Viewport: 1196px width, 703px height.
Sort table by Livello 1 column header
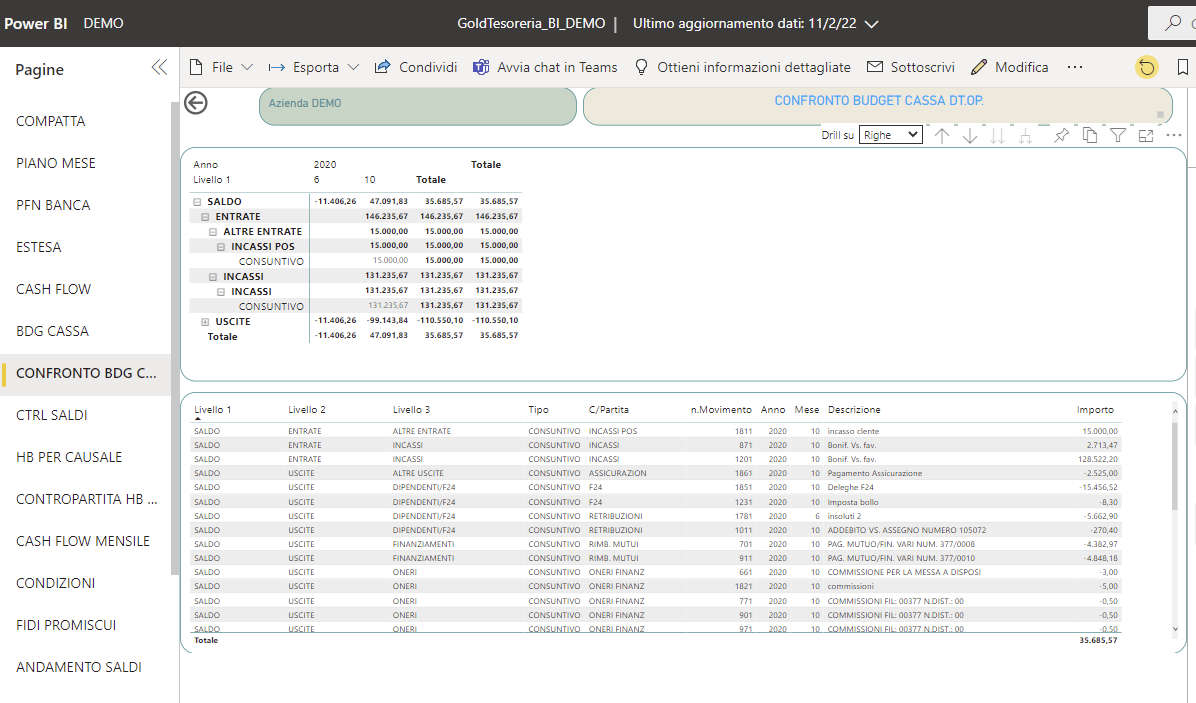212,410
